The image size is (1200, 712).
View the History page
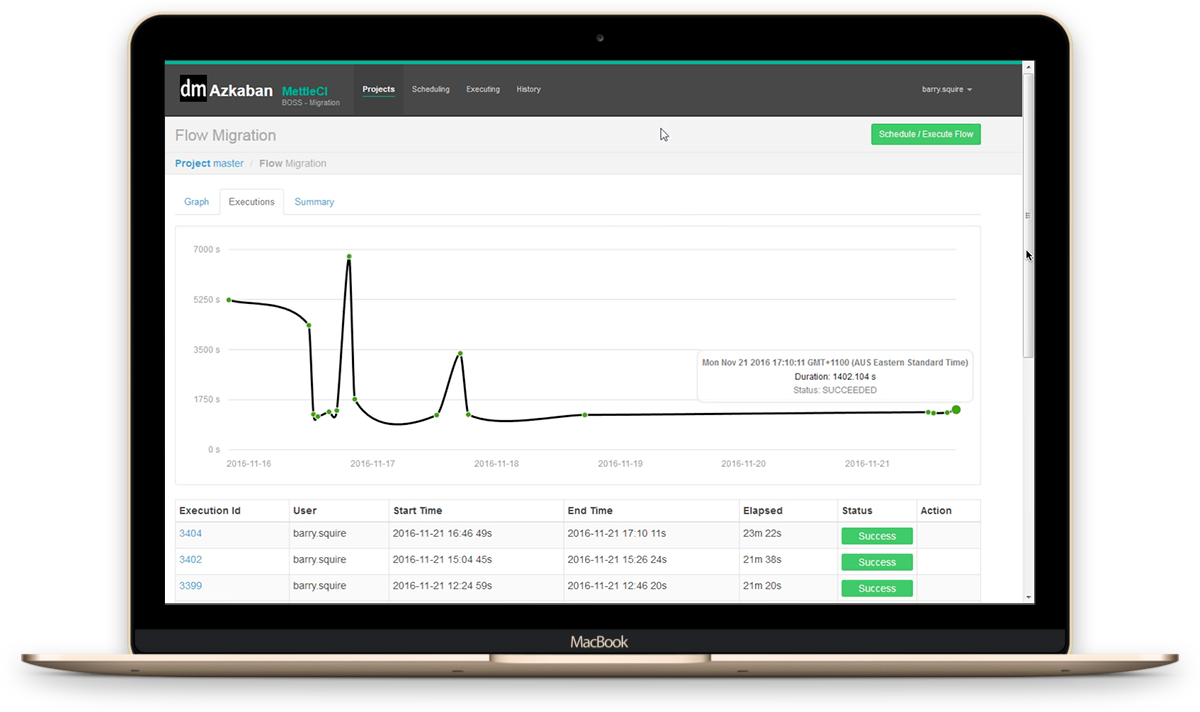pyautogui.click(x=529, y=89)
